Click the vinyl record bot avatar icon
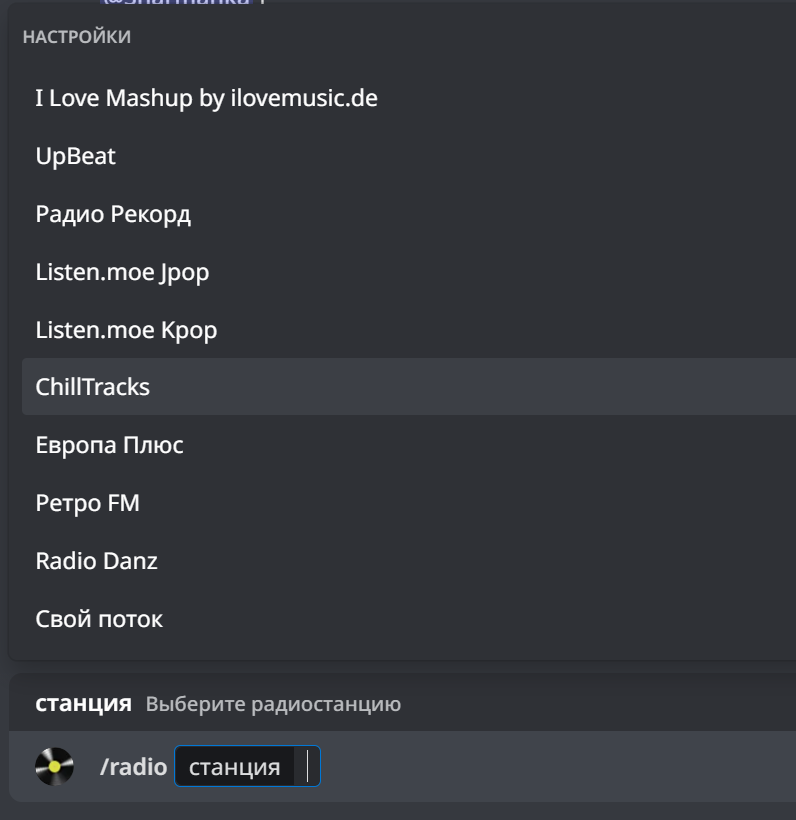 point(54,767)
